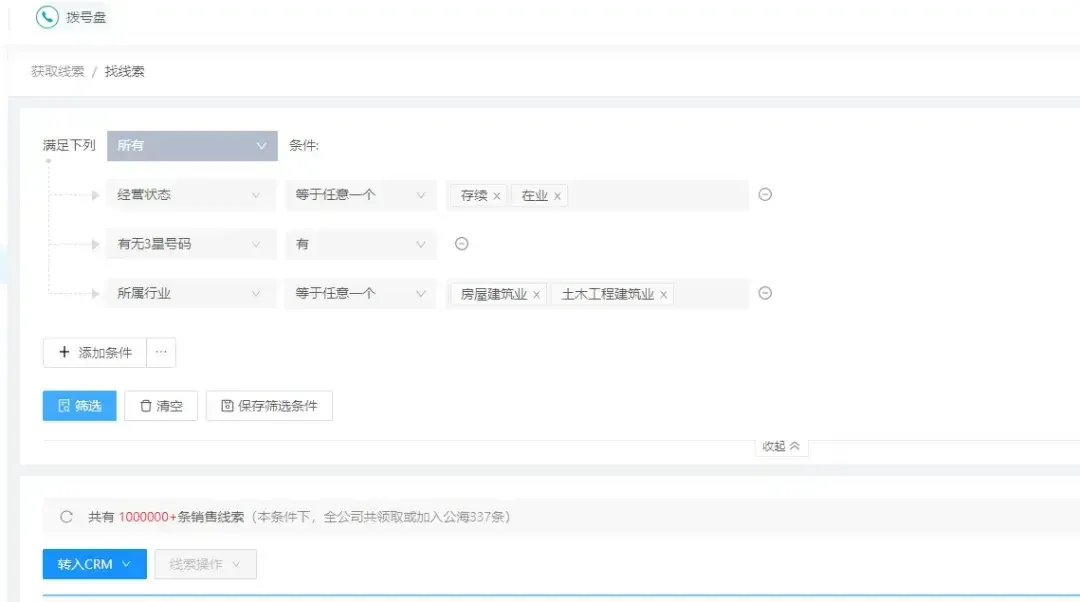Open the 等于任意一个 operator dropdown for 经营状态
Viewport: 1080px width, 602px height.
point(361,195)
